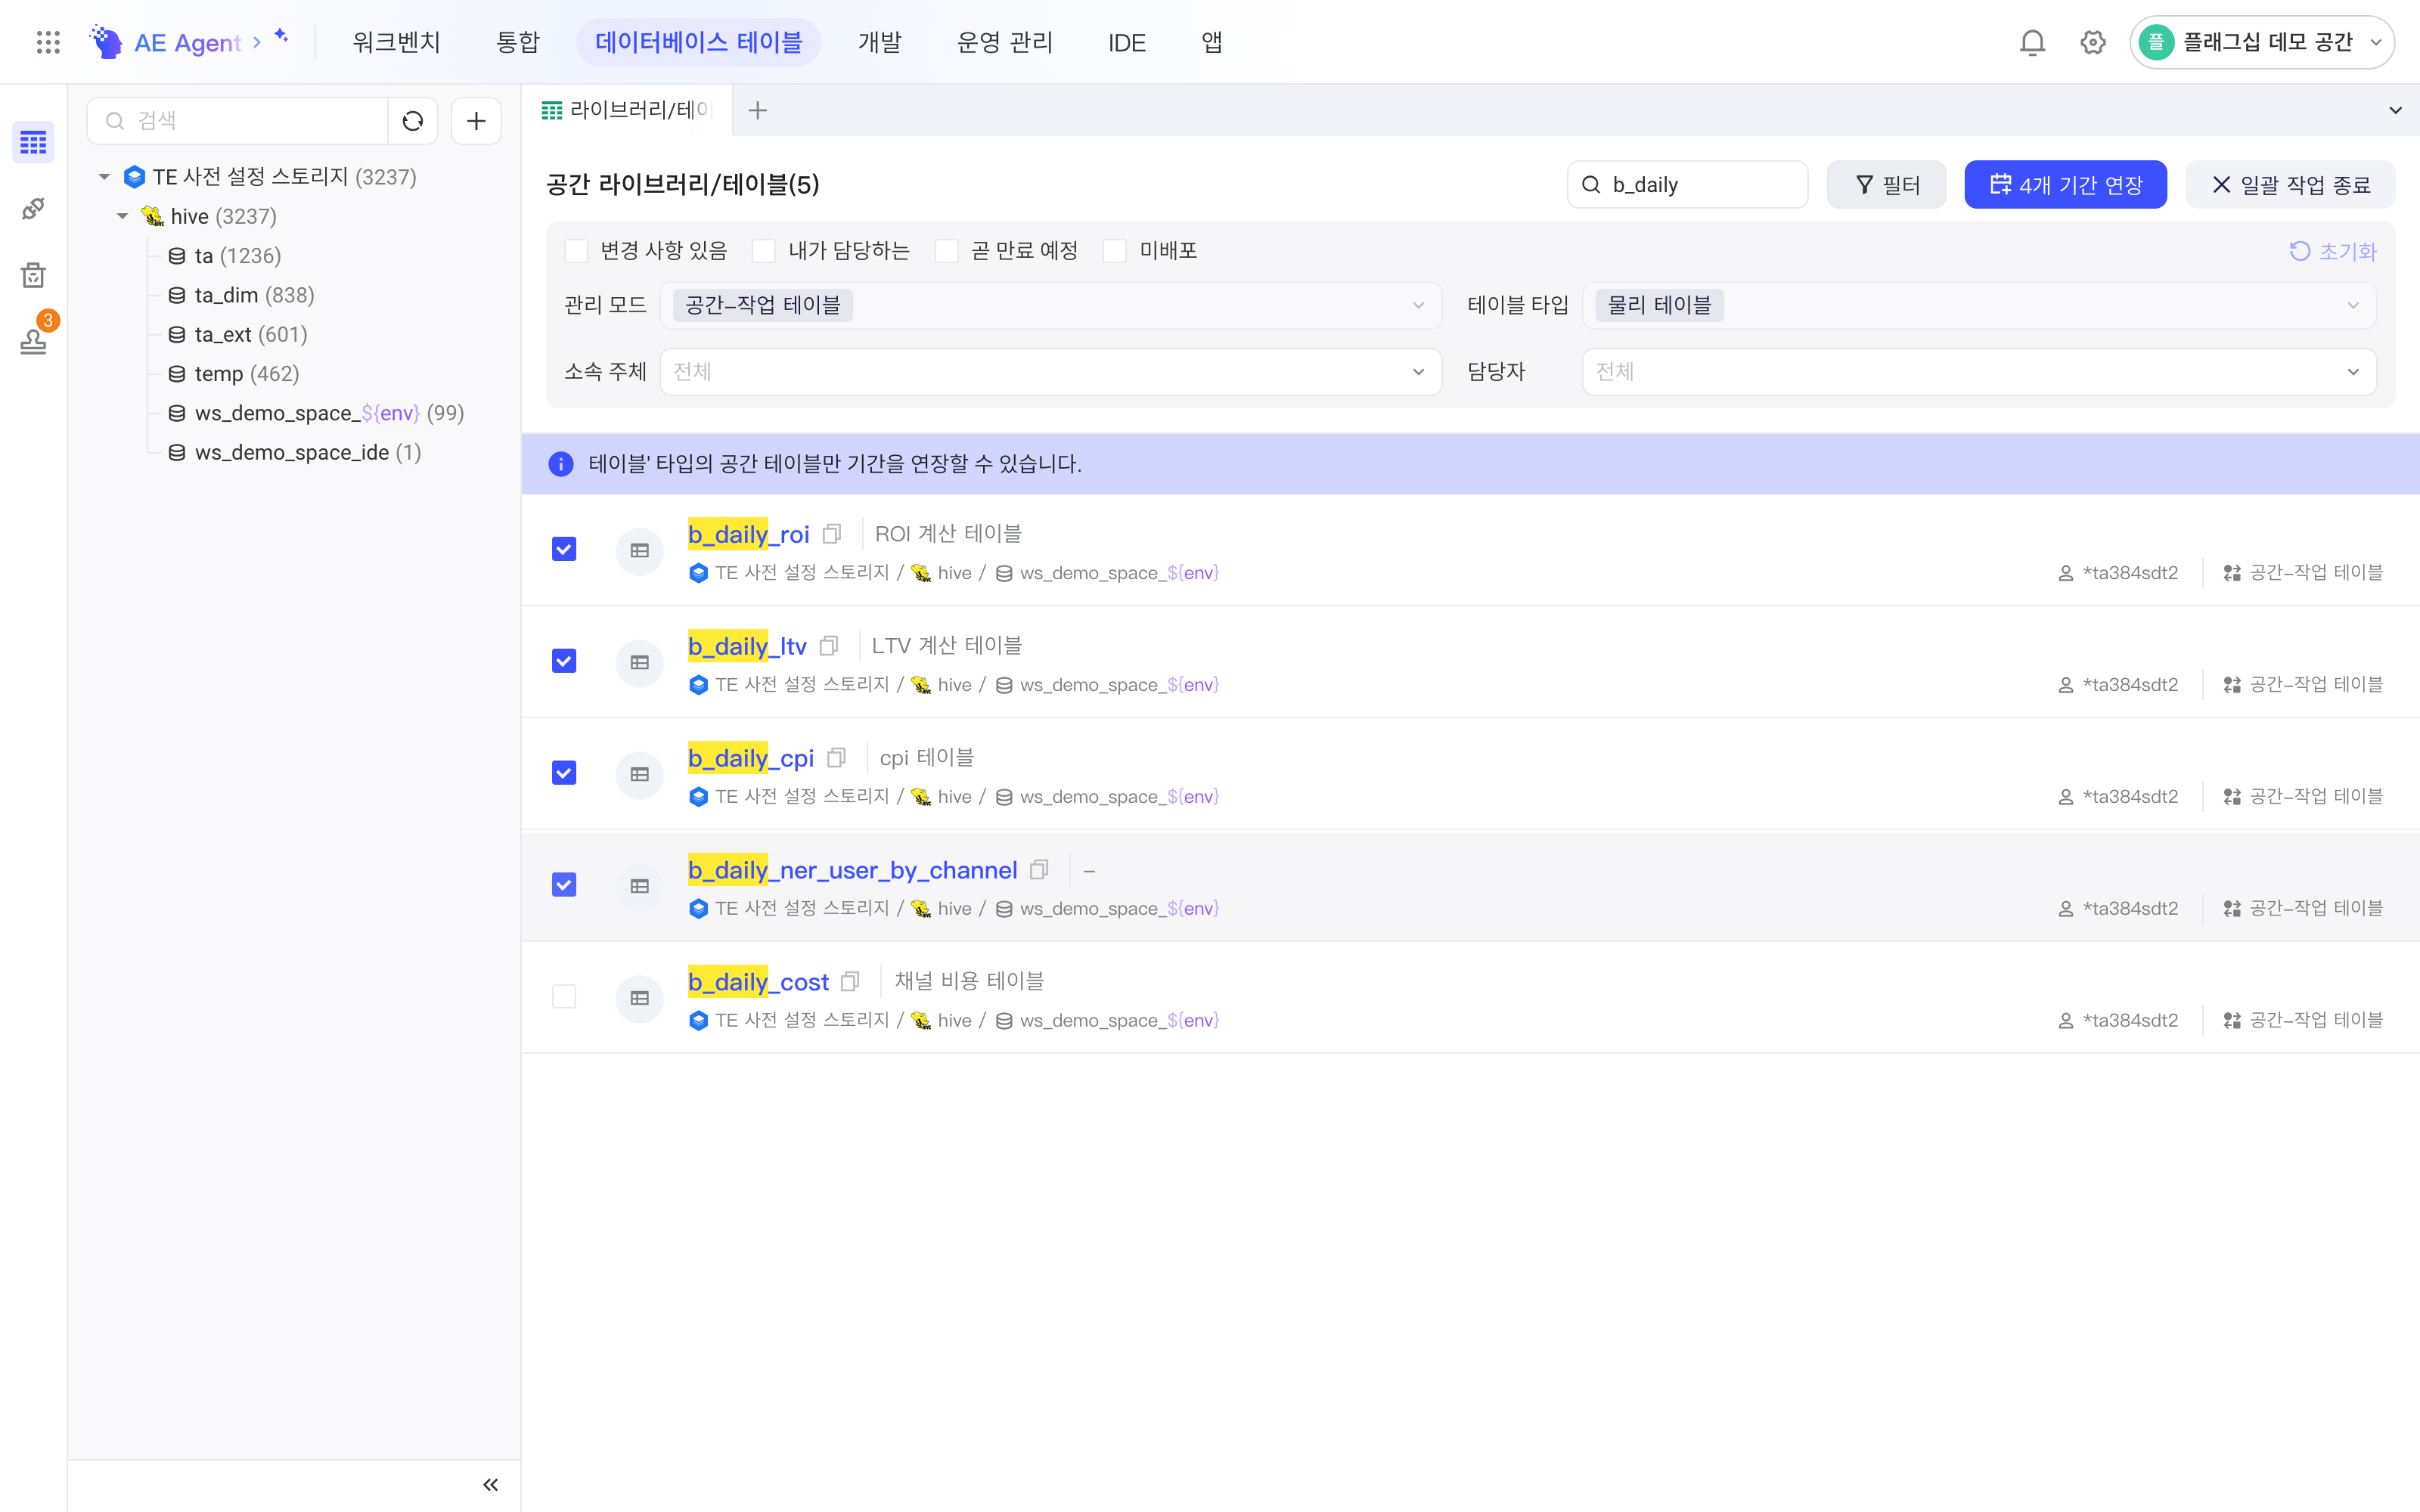The image size is (2420, 1512).
Task: Open the link icon in left sidebar
Action: 33,208
